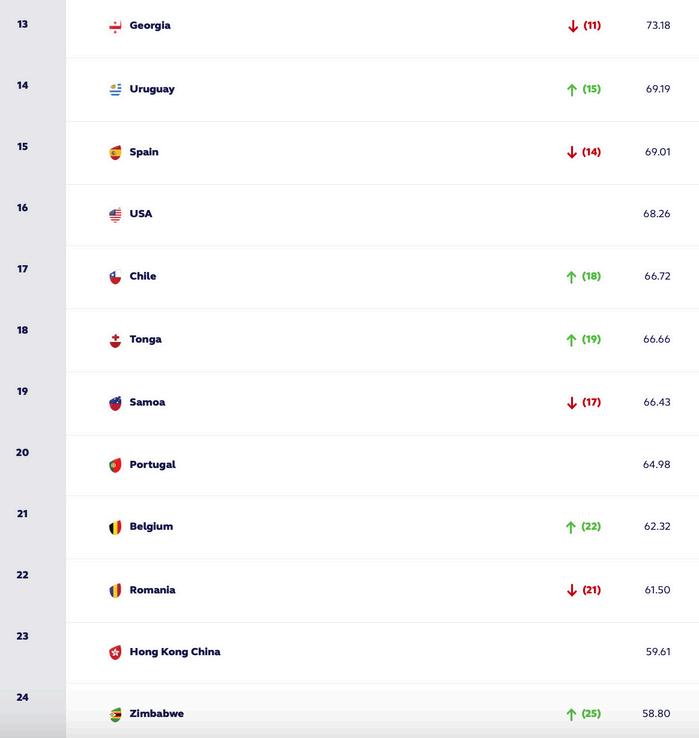Screen dimensions: 699x738
Task: Click the USA flag icon
Action: pos(115,215)
